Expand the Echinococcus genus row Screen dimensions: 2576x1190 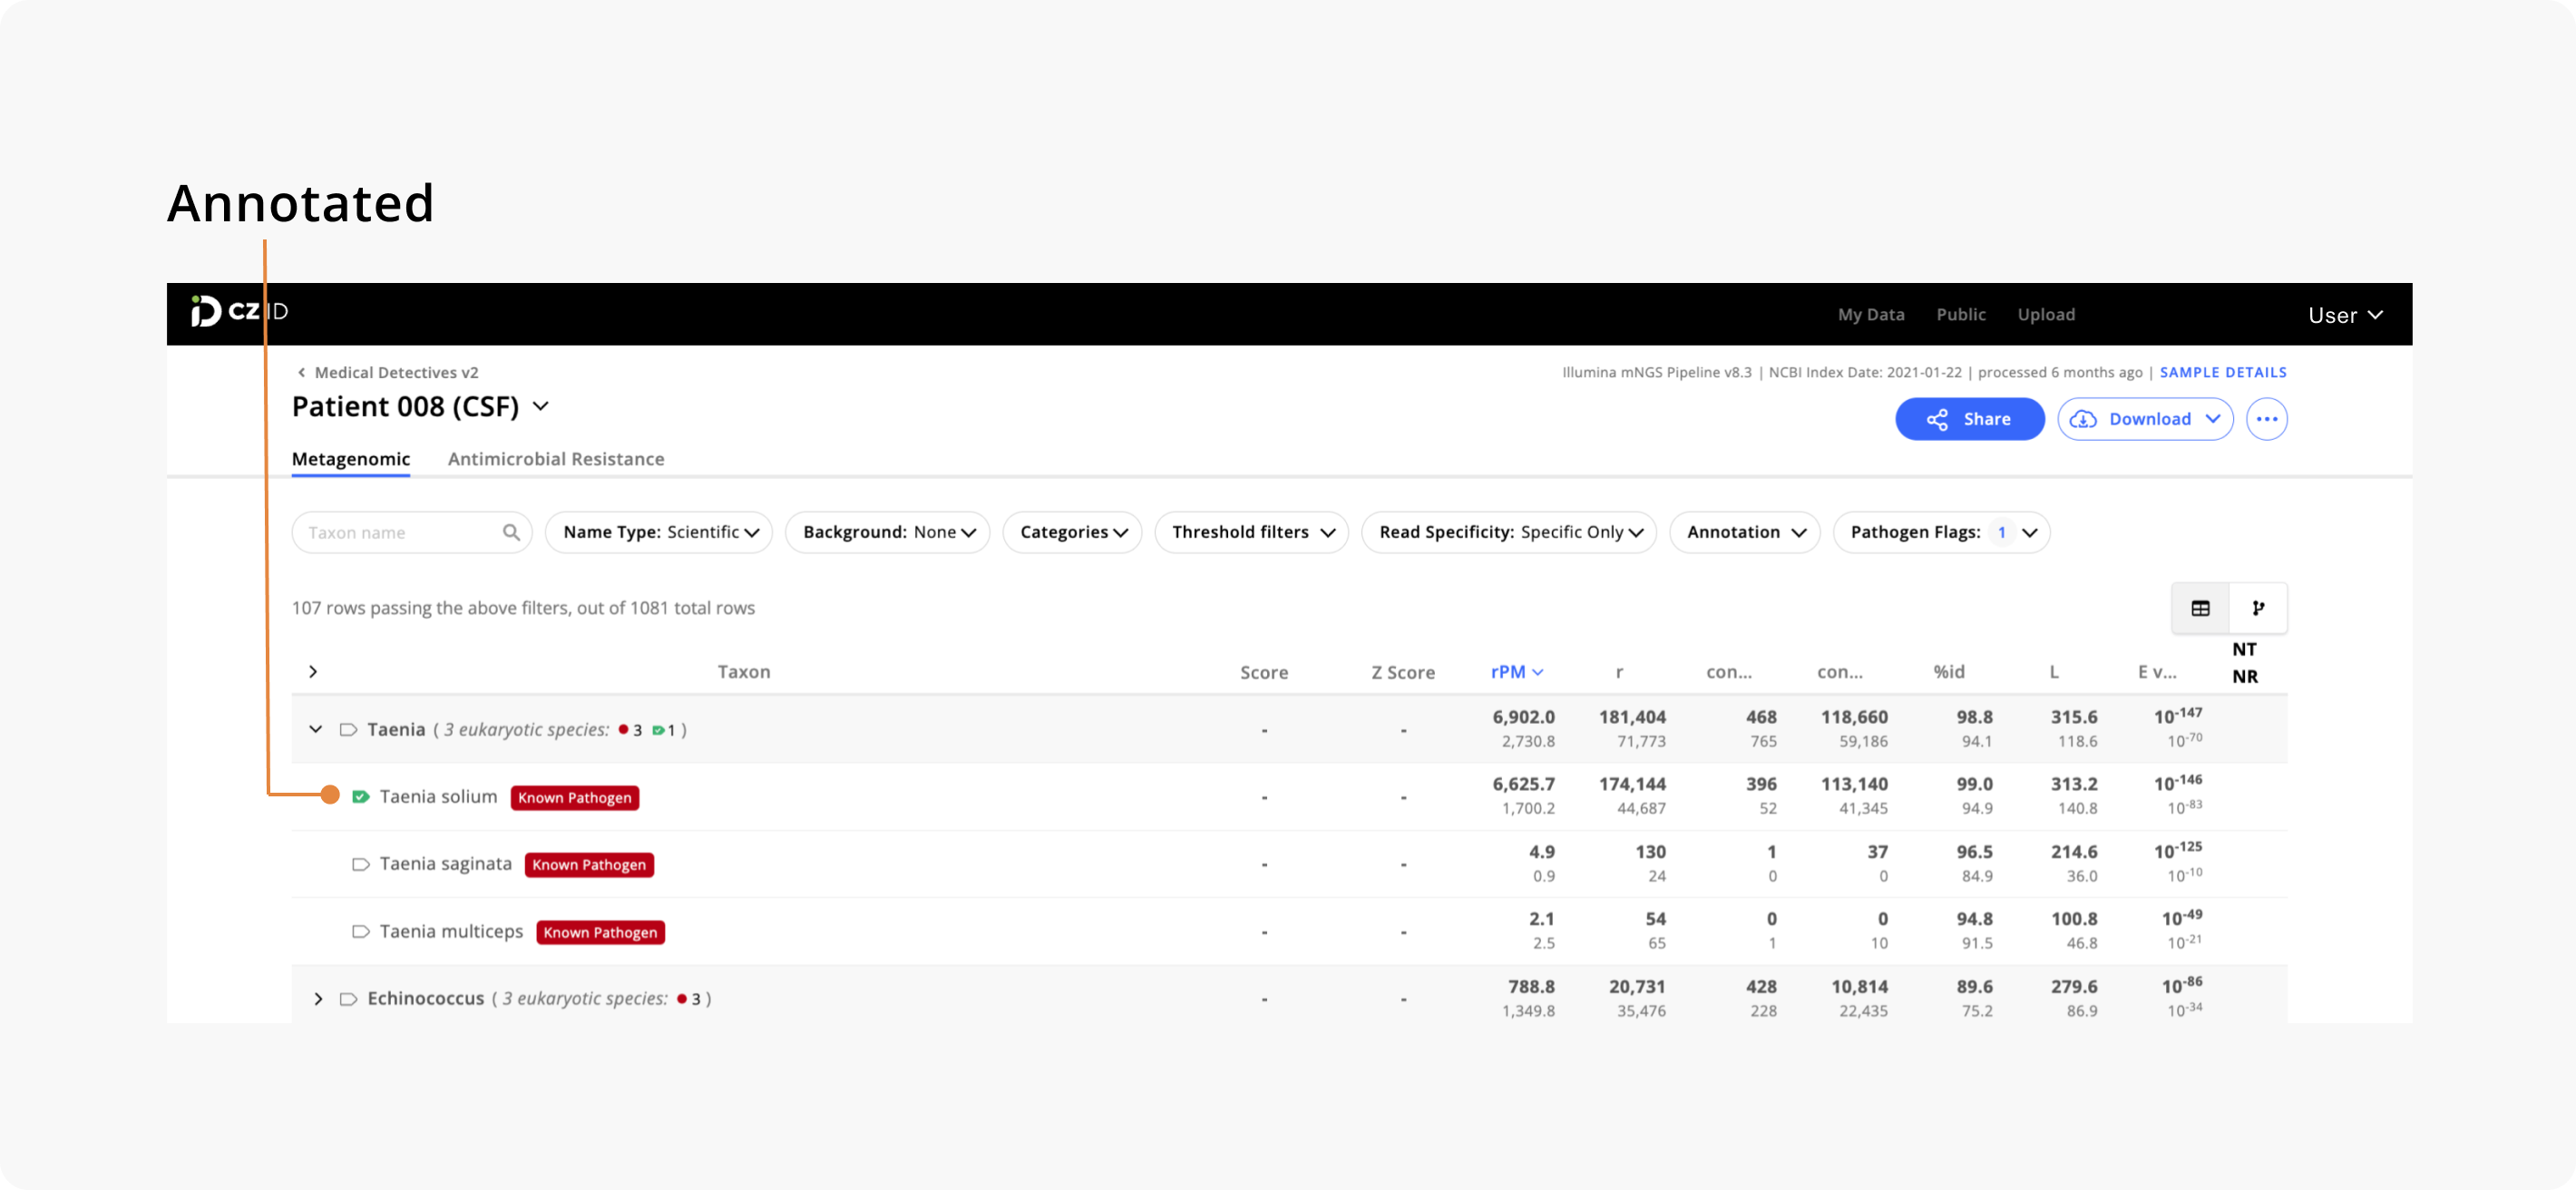pos(318,999)
